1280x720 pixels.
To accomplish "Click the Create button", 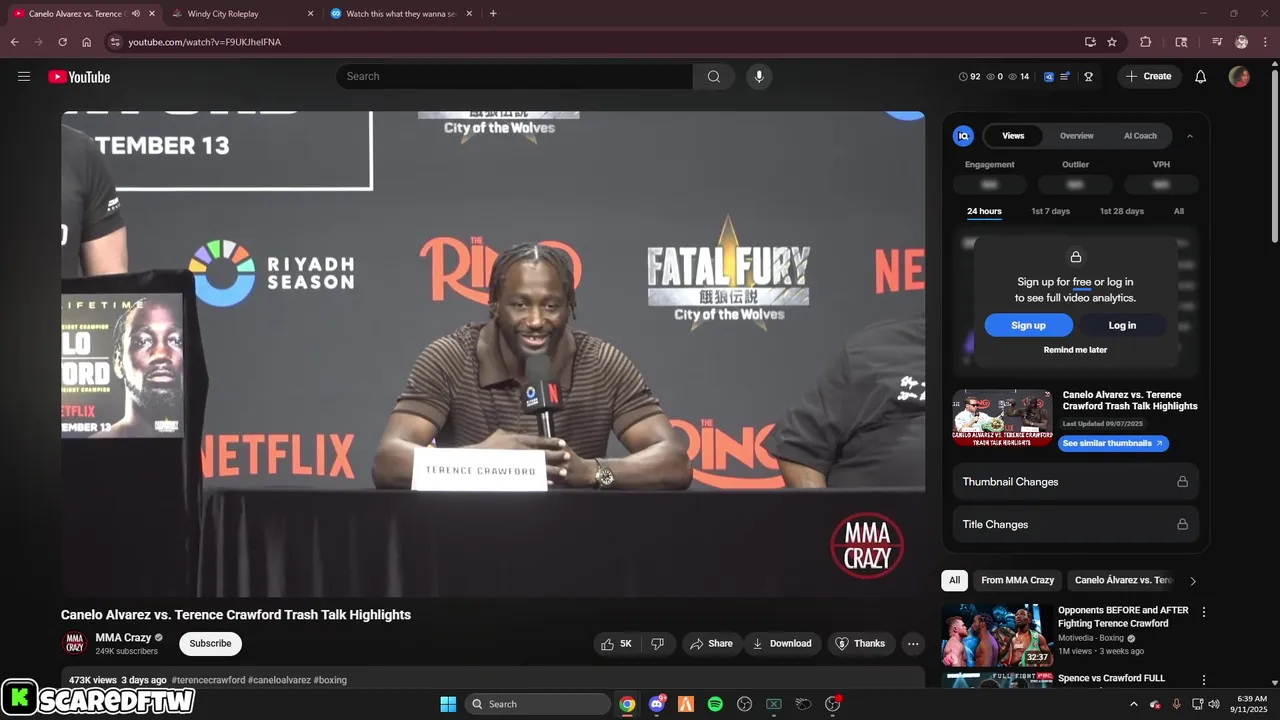I will pos(1149,76).
